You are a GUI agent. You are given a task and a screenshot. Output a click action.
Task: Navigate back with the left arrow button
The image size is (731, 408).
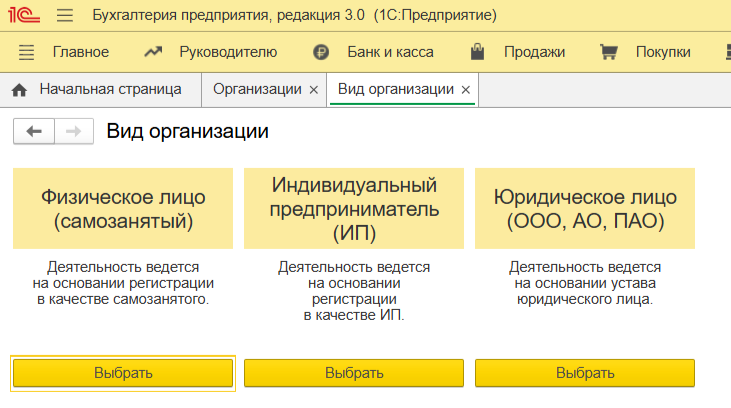tap(34, 131)
